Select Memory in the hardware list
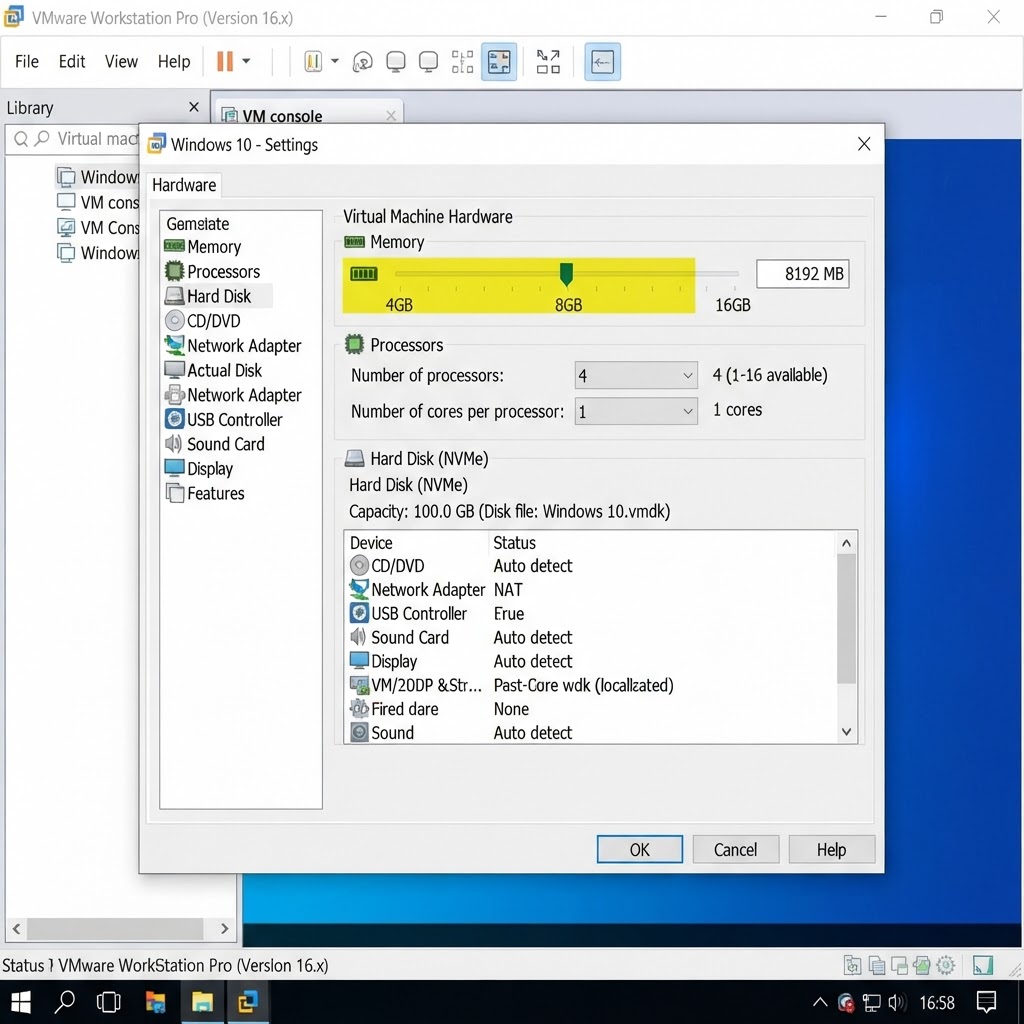1024x1024 pixels. pos(202,247)
